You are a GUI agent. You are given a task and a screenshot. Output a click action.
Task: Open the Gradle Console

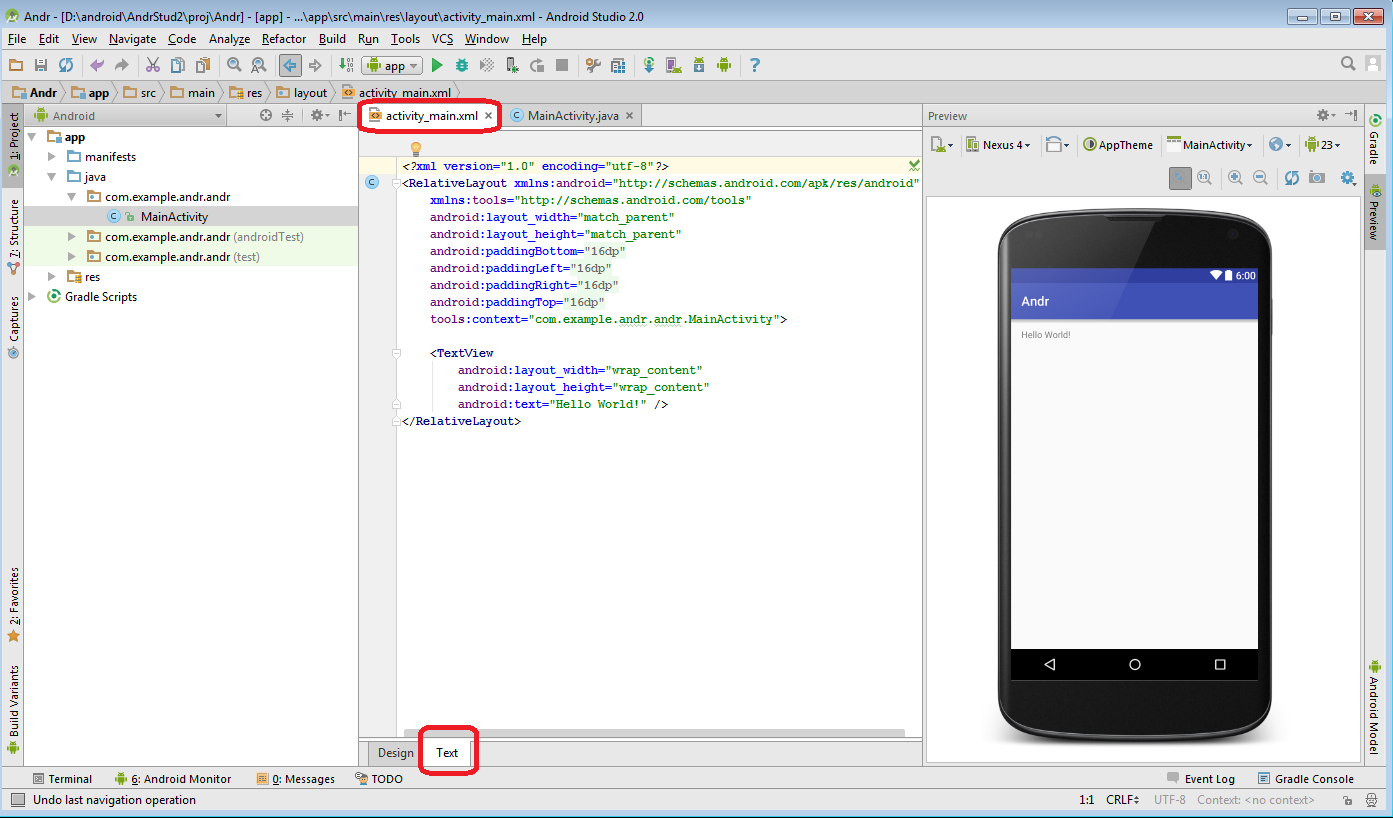click(x=1305, y=779)
